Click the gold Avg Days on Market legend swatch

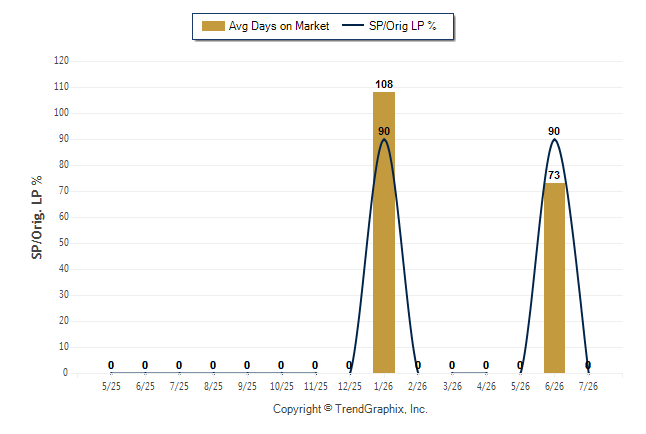pyautogui.click(x=213, y=26)
